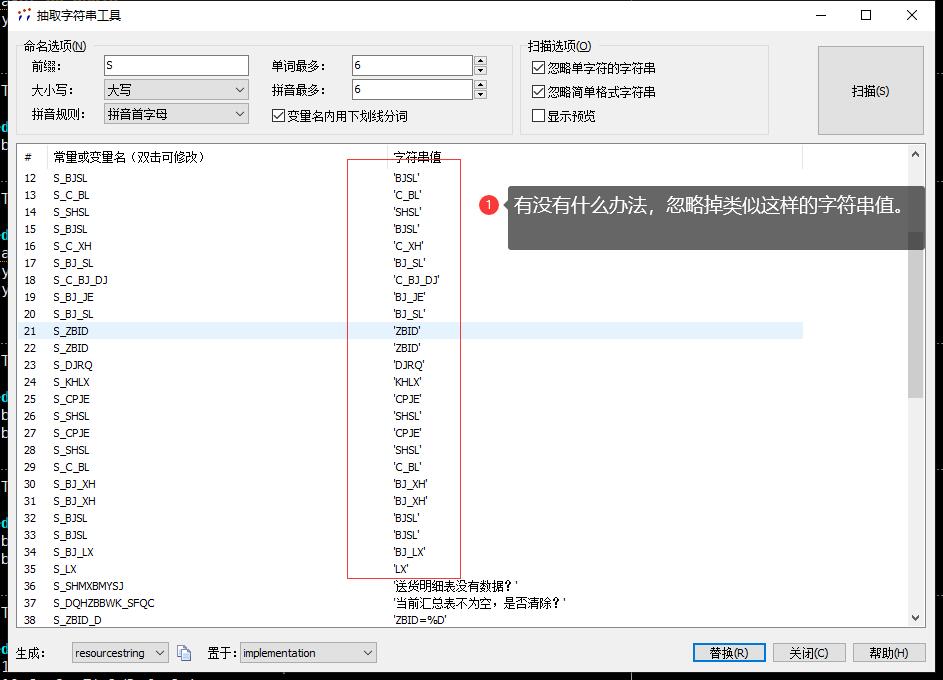Decrease 拼音最多 value with down arrow

point(480,94)
